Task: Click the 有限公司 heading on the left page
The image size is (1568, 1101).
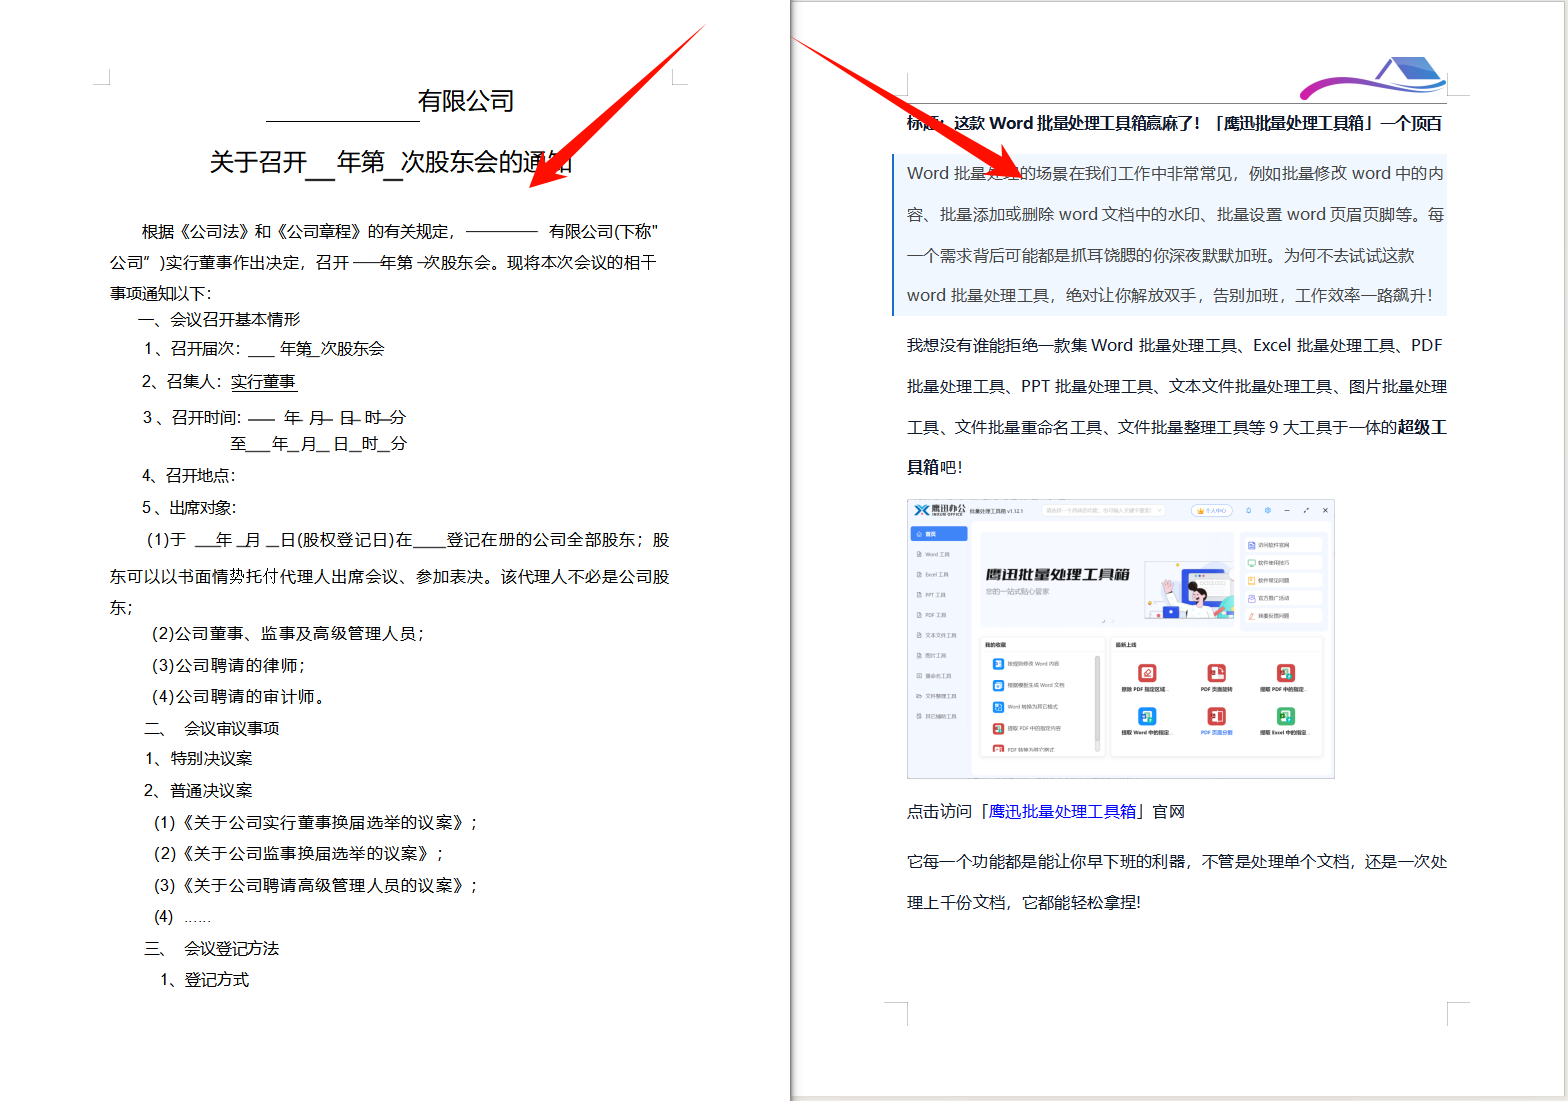Action: (x=466, y=101)
